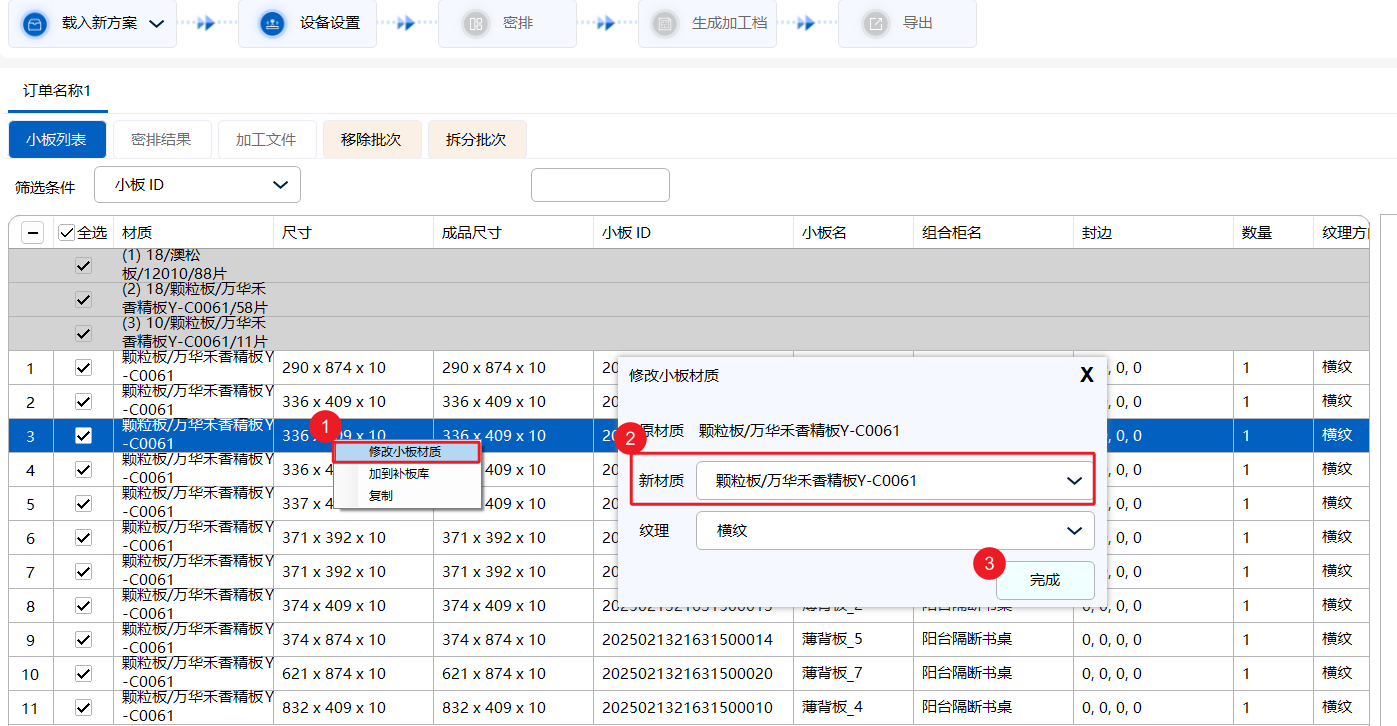Click the 完成 button
Screen dimensions: 1397x726
pos(1044,580)
